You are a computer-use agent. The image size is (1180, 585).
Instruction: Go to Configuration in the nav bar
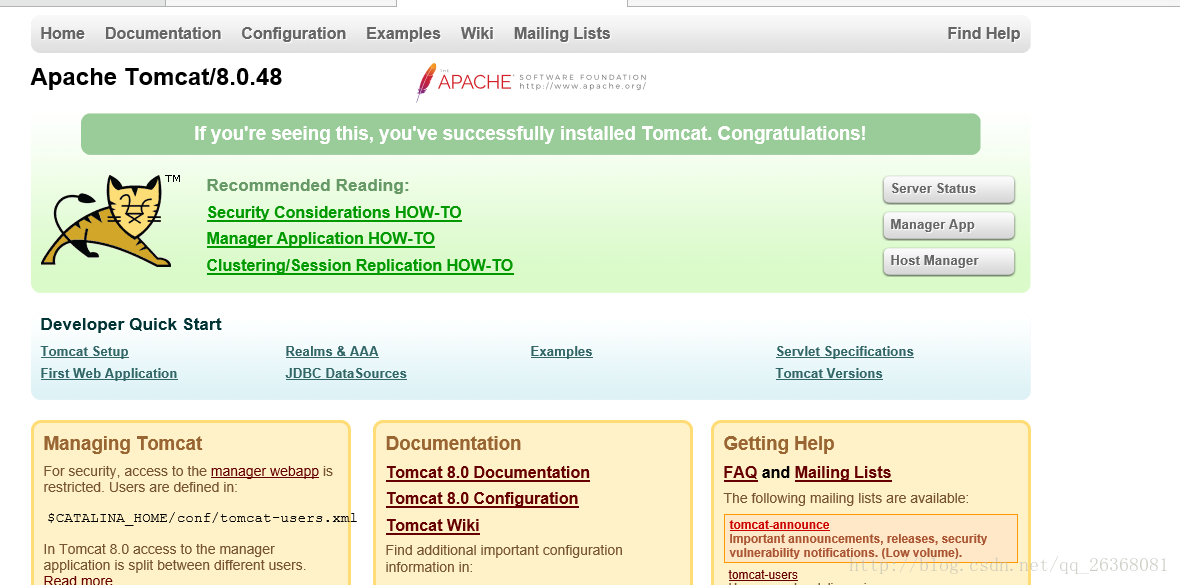pyautogui.click(x=293, y=33)
